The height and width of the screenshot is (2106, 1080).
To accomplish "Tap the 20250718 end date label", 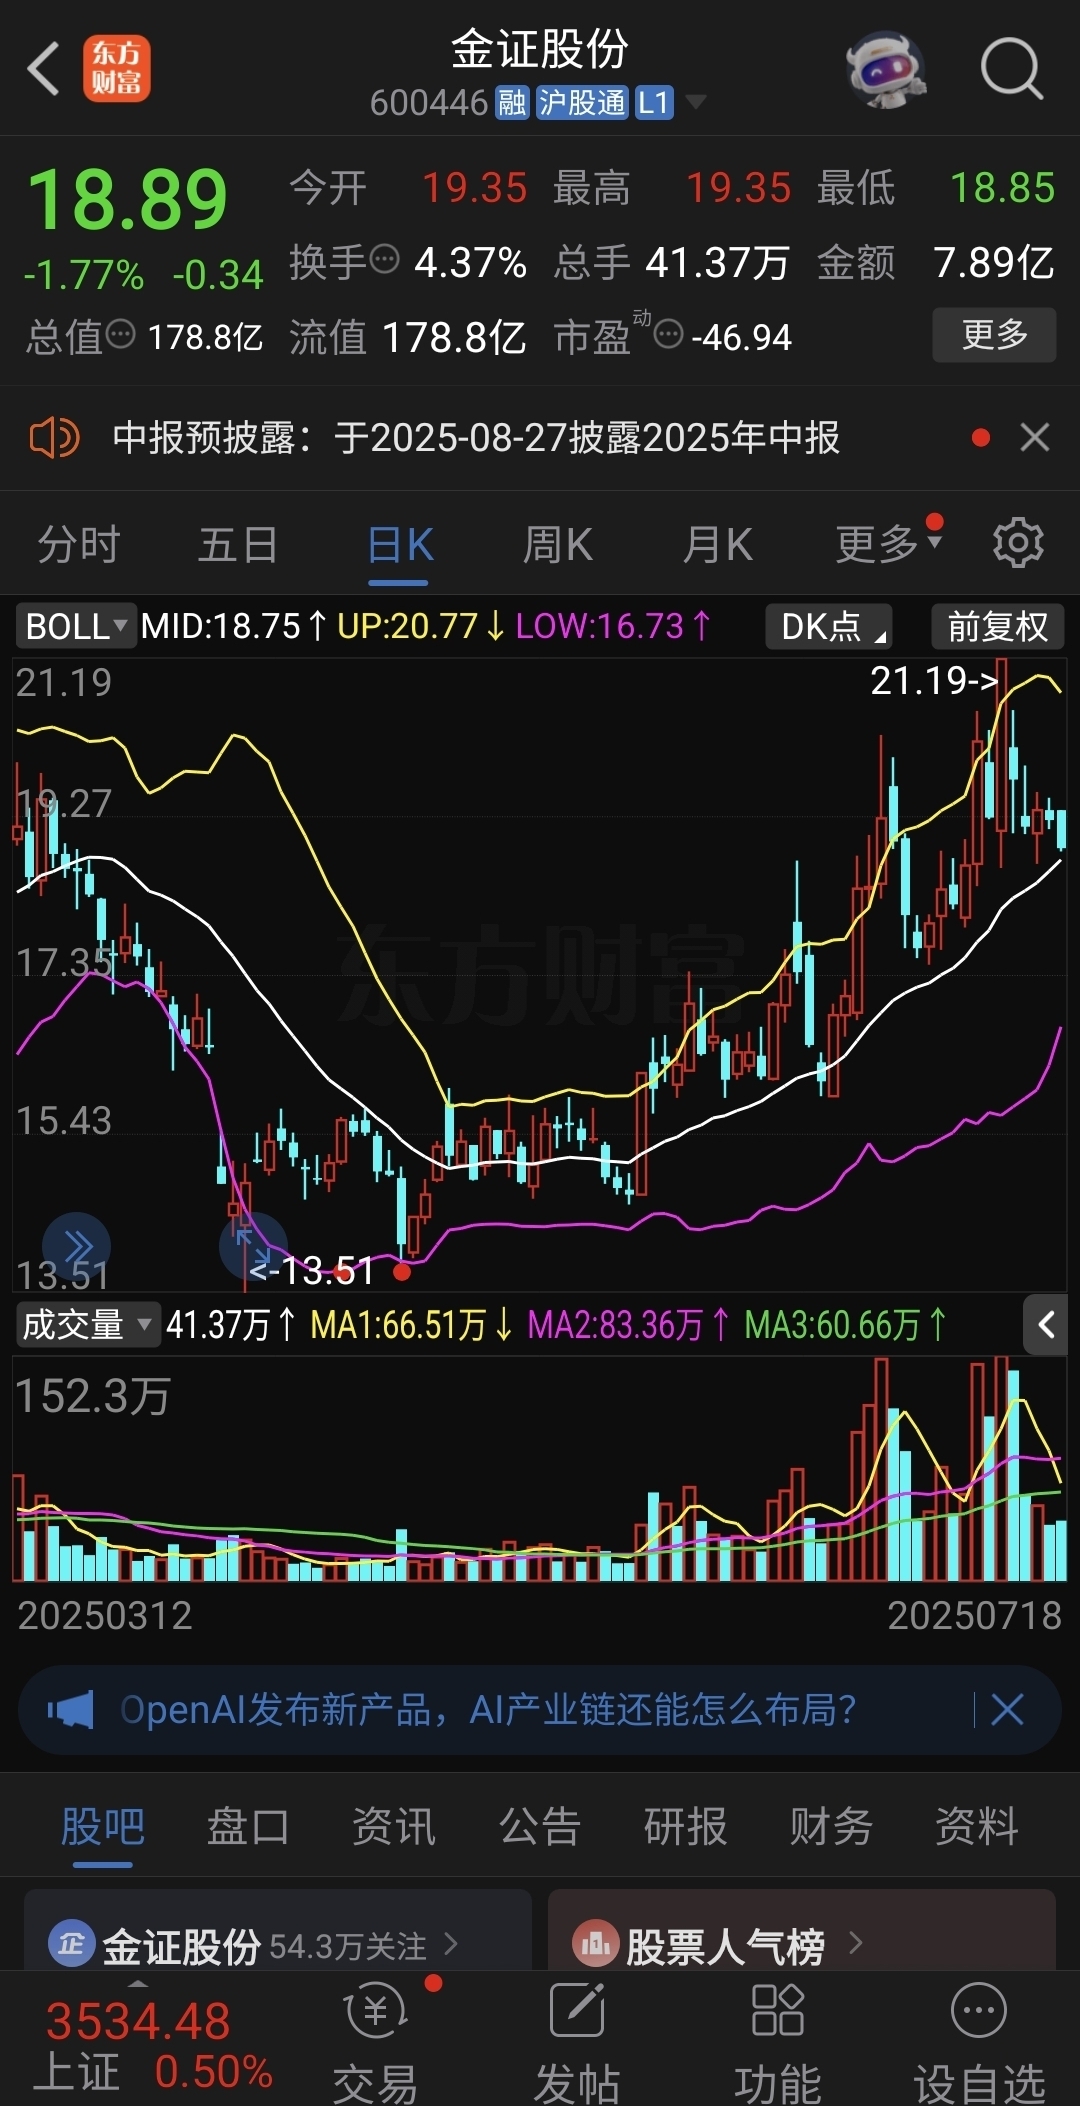I will pyautogui.click(x=974, y=1616).
